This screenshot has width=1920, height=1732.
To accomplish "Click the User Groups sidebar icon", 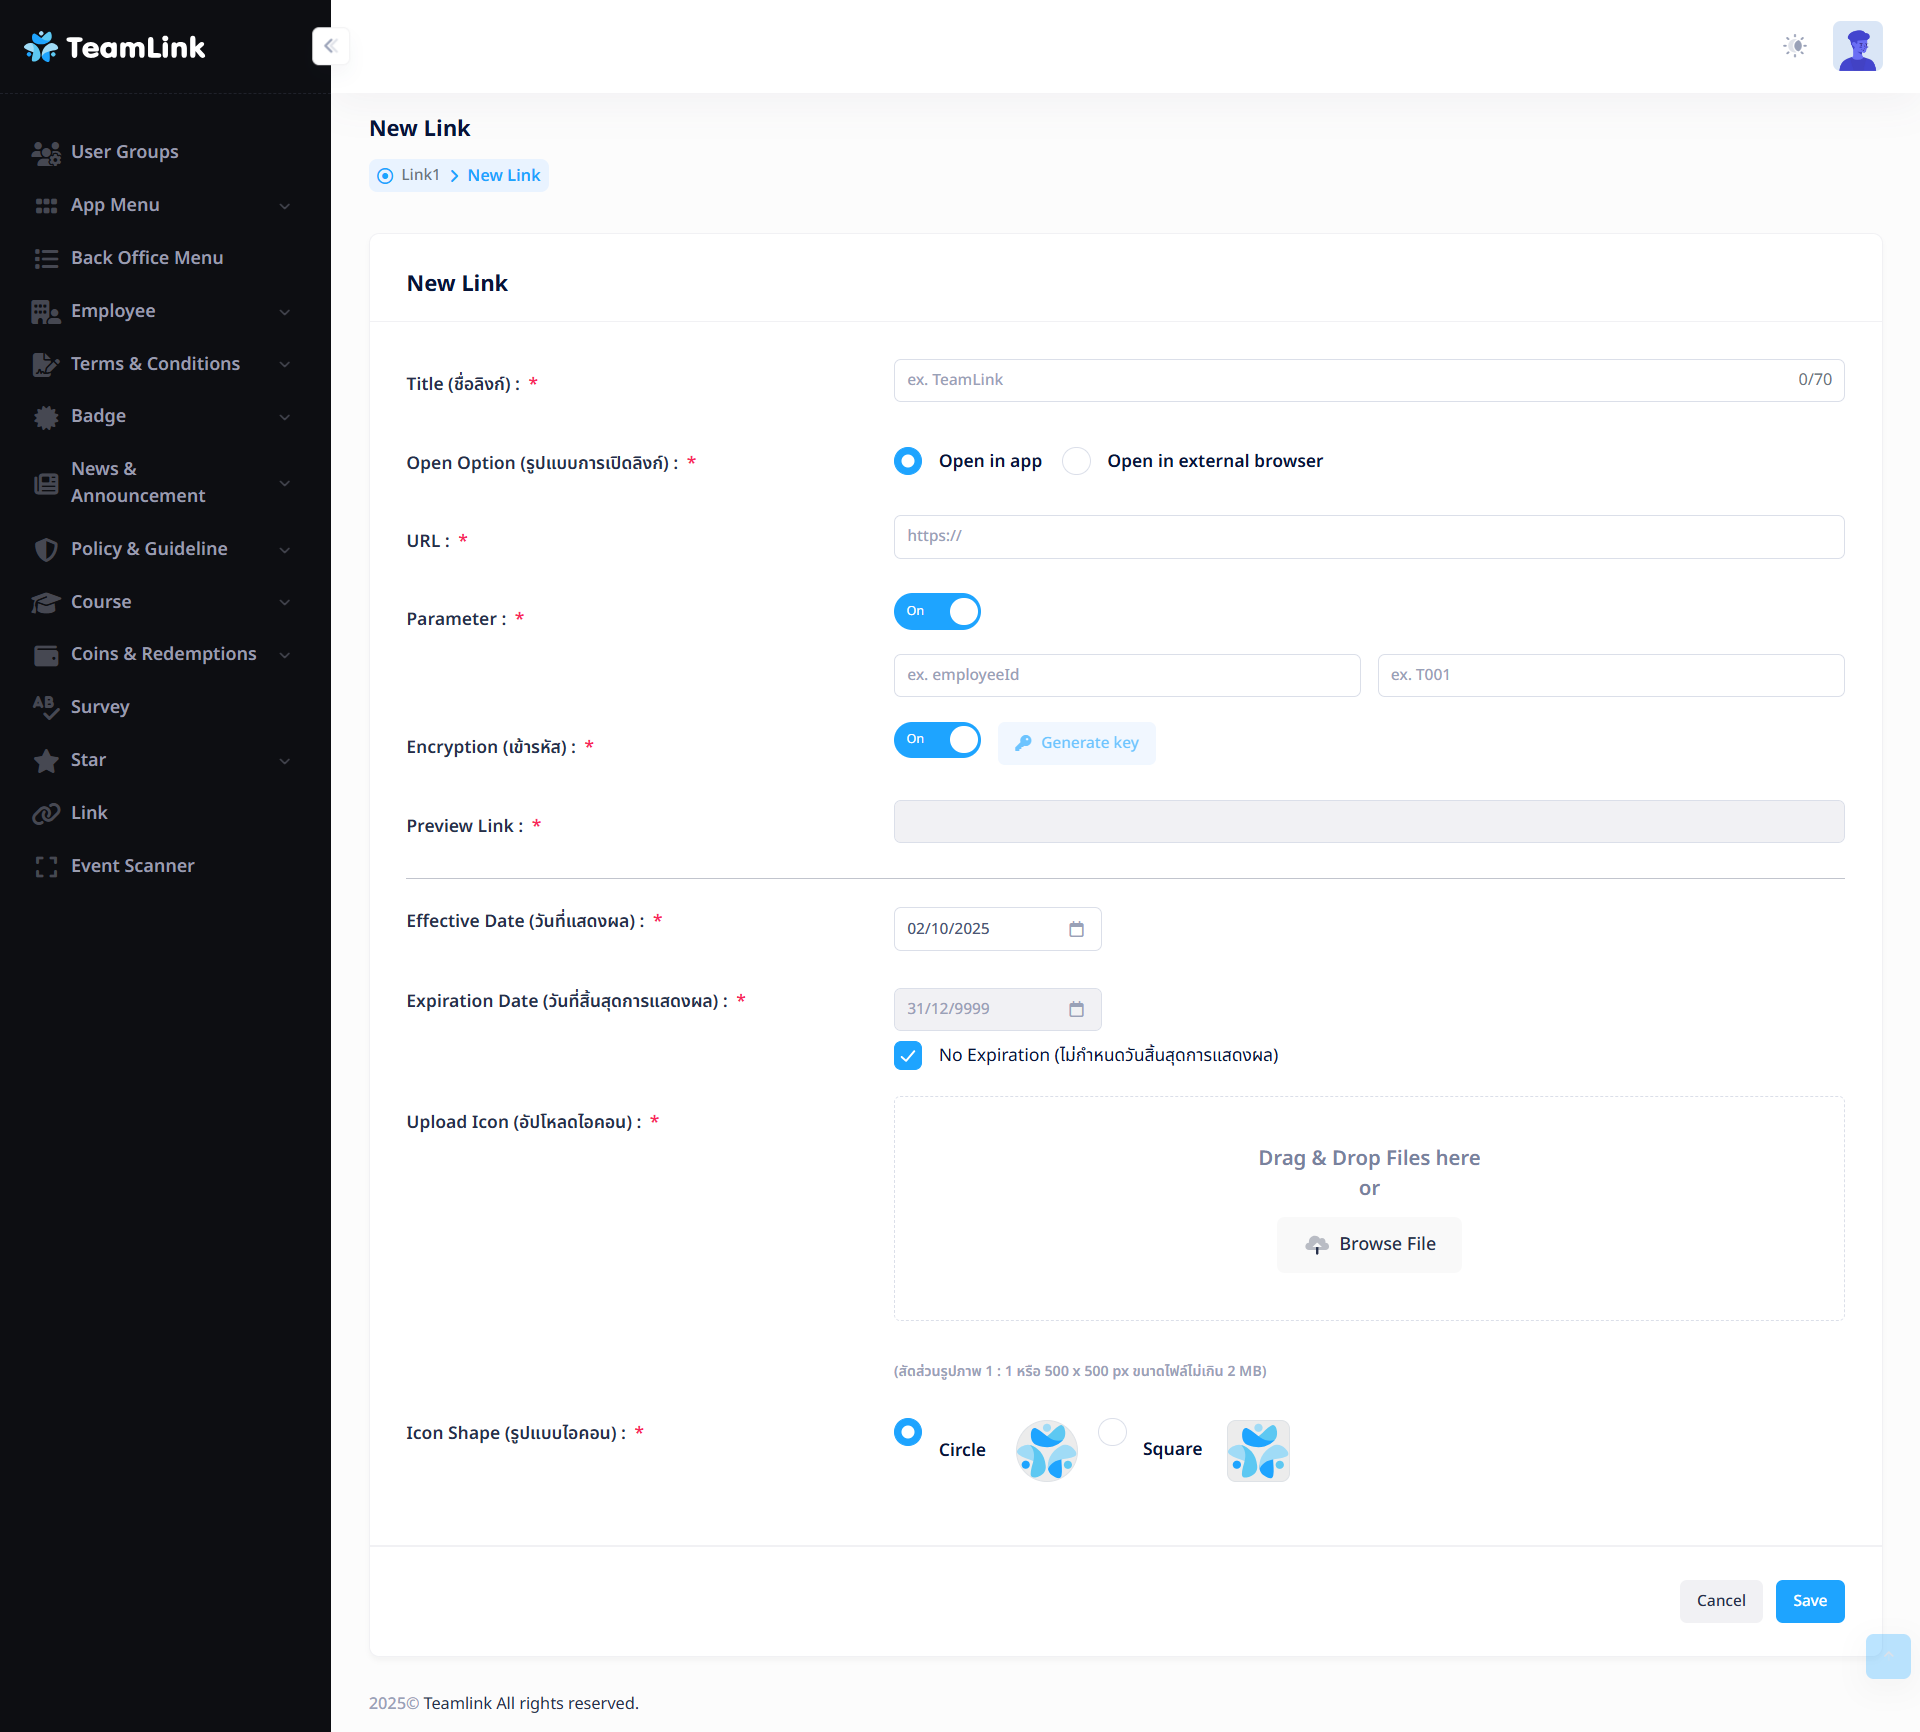I will 46,152.
